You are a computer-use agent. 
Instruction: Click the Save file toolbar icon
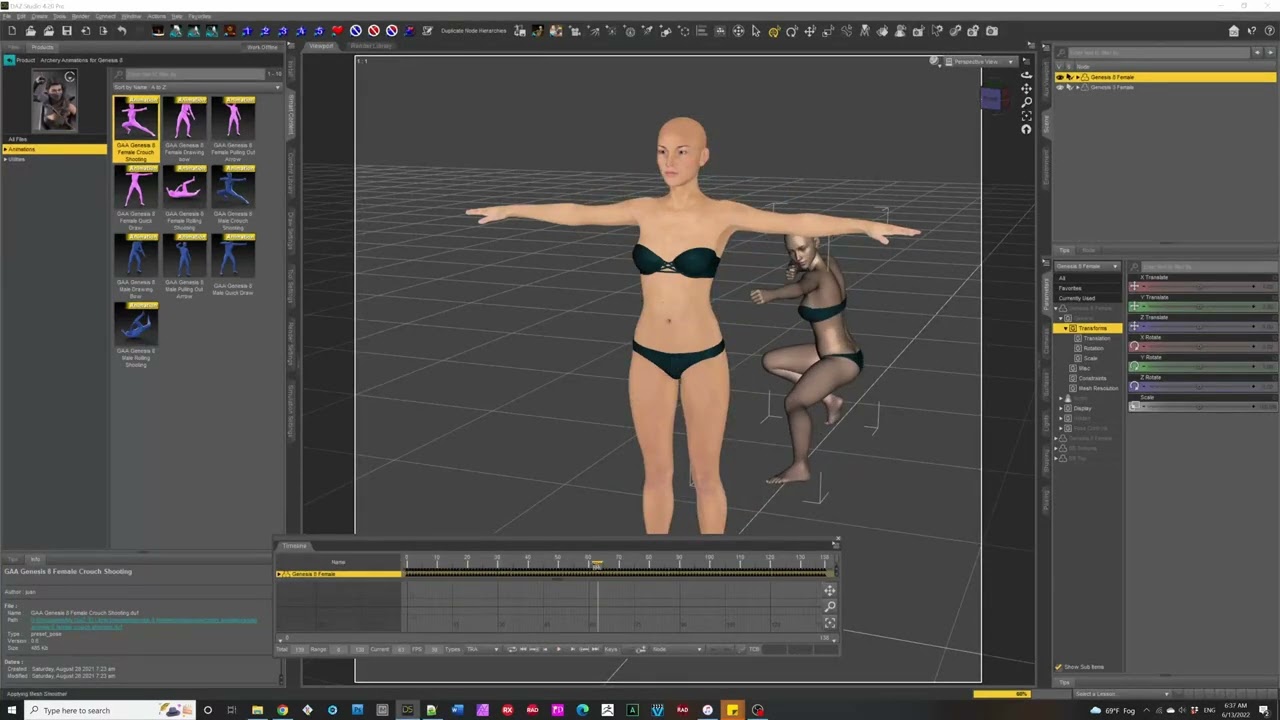click(x=67, y=31)
